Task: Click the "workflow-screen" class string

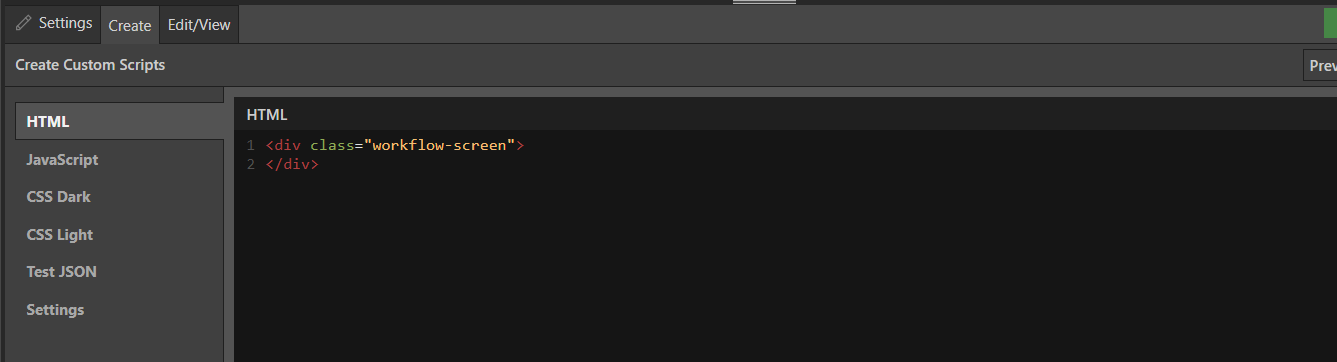Action: point(440,145)
